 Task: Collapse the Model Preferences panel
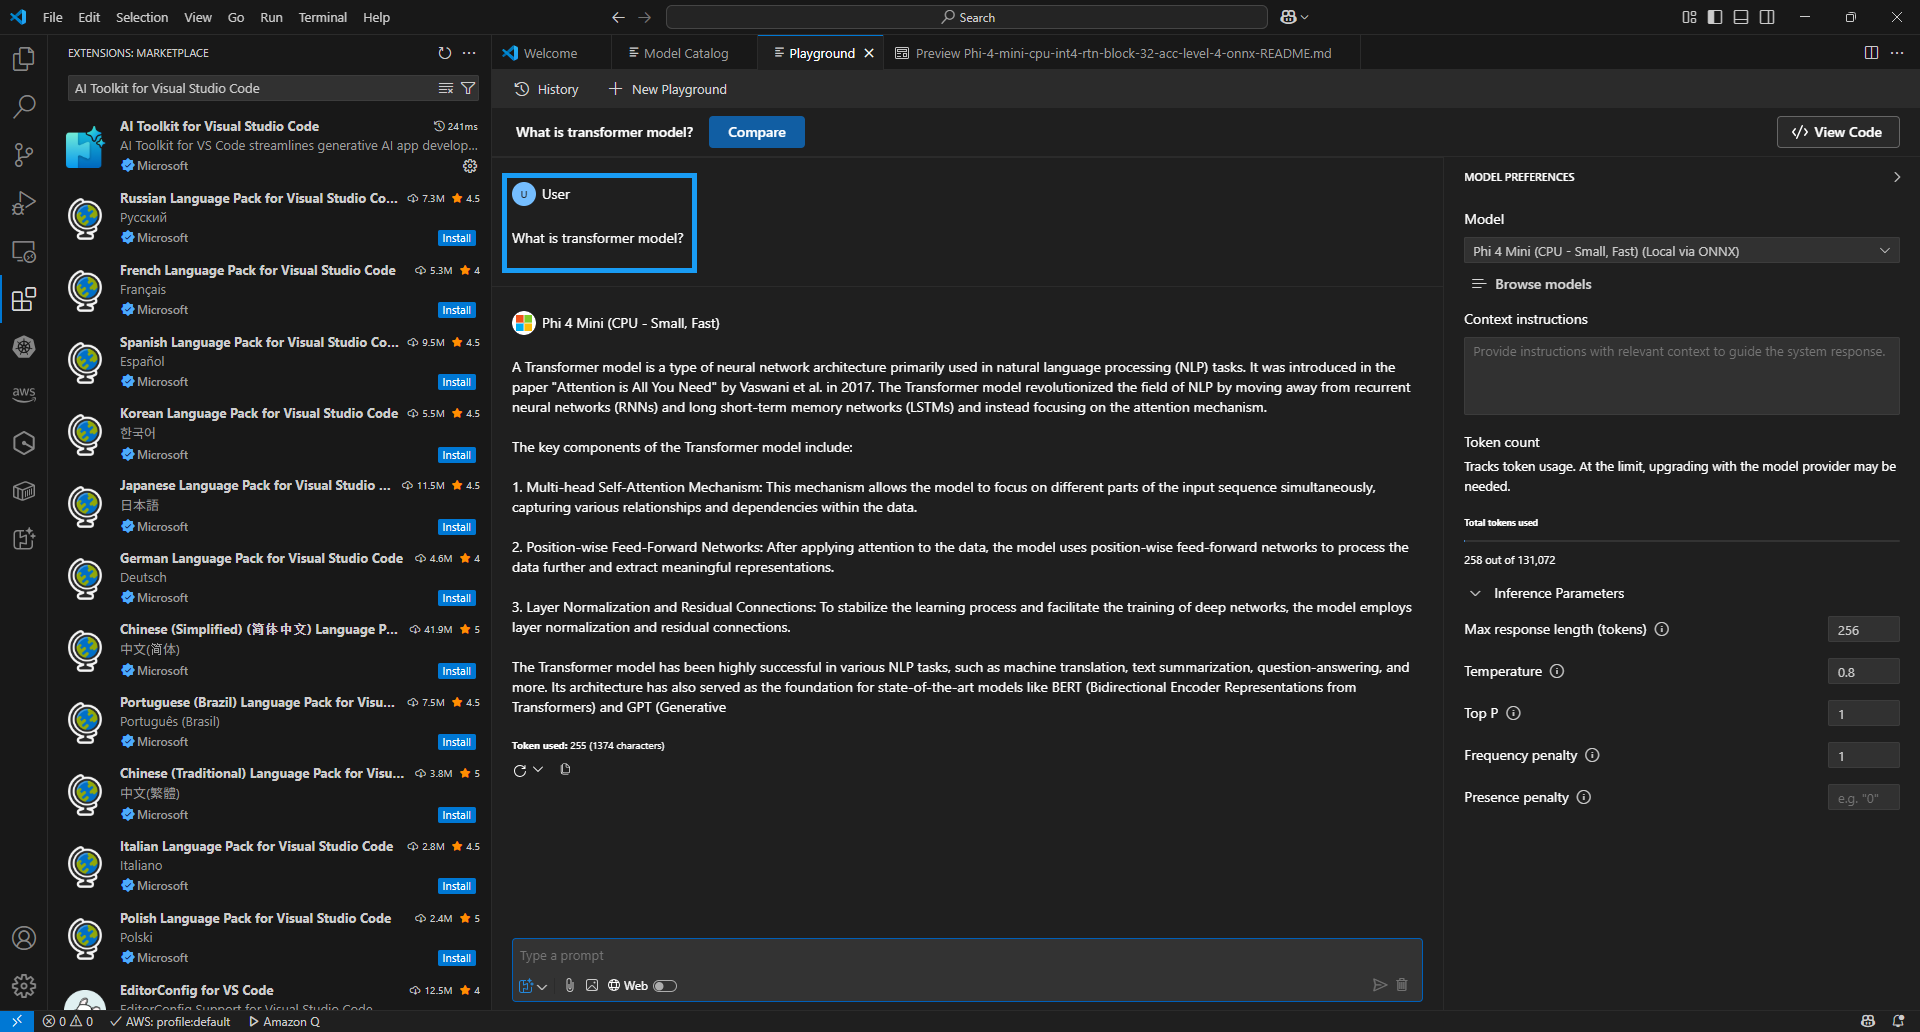point(1897,177)
